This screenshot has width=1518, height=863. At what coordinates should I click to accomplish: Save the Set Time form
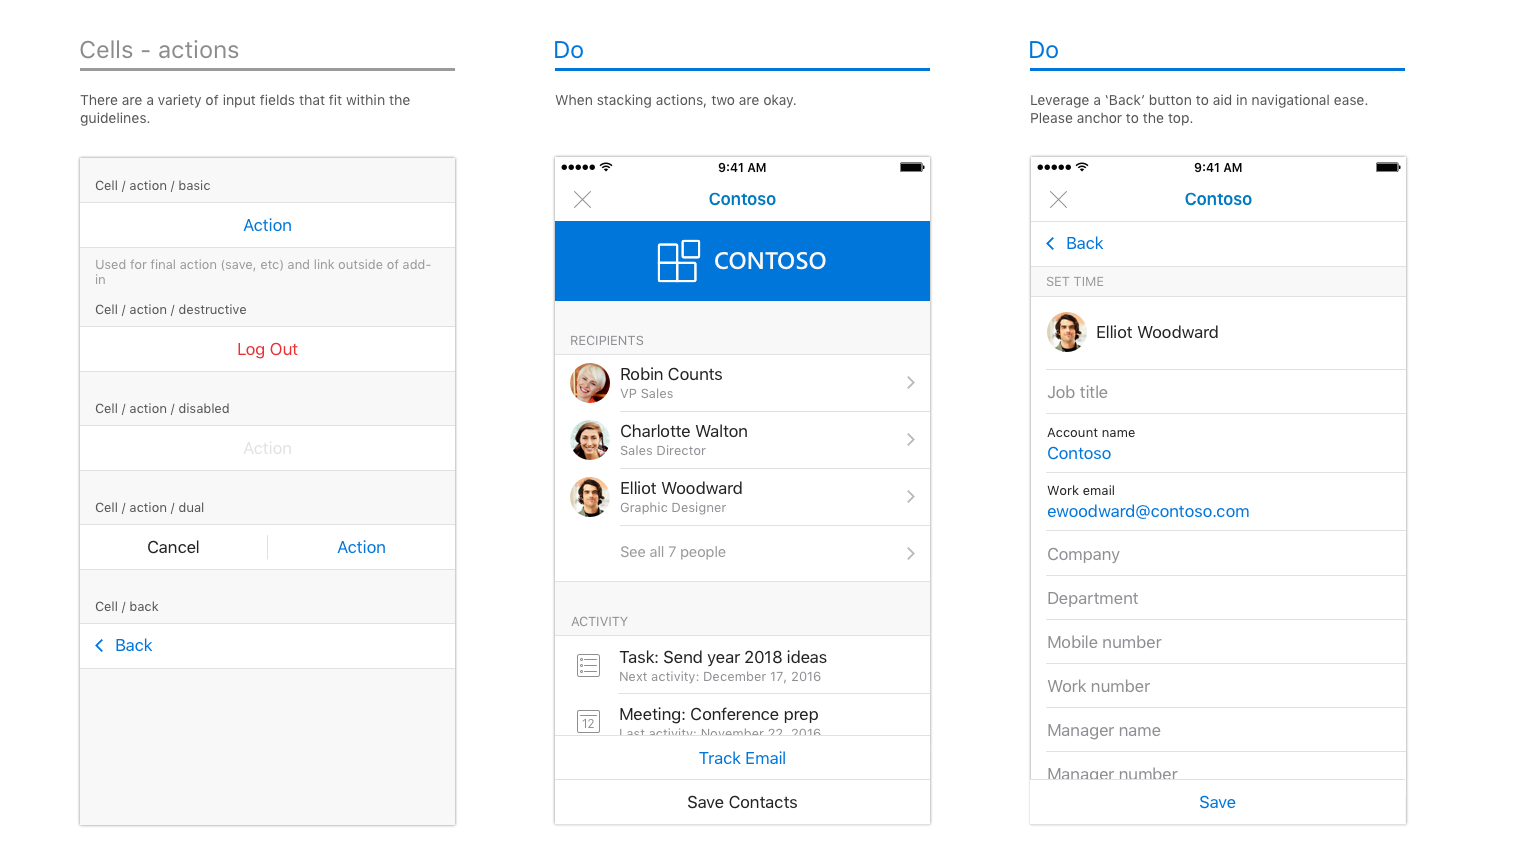point(1217,802)
